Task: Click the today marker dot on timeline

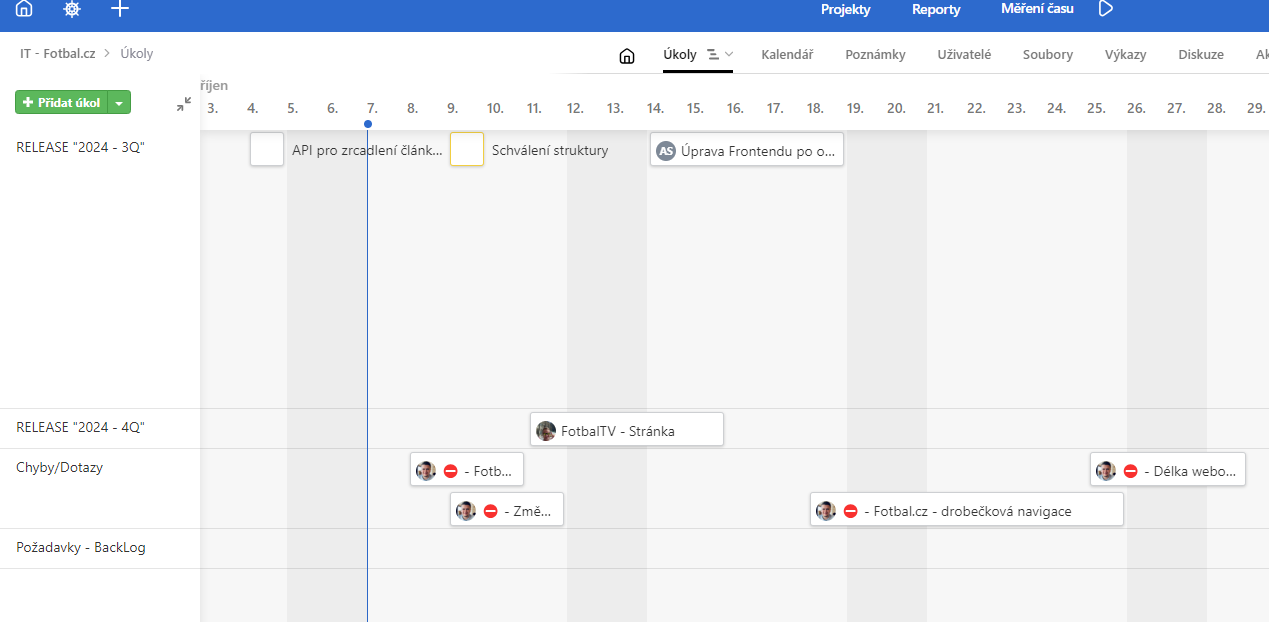Action: (368, 124)
